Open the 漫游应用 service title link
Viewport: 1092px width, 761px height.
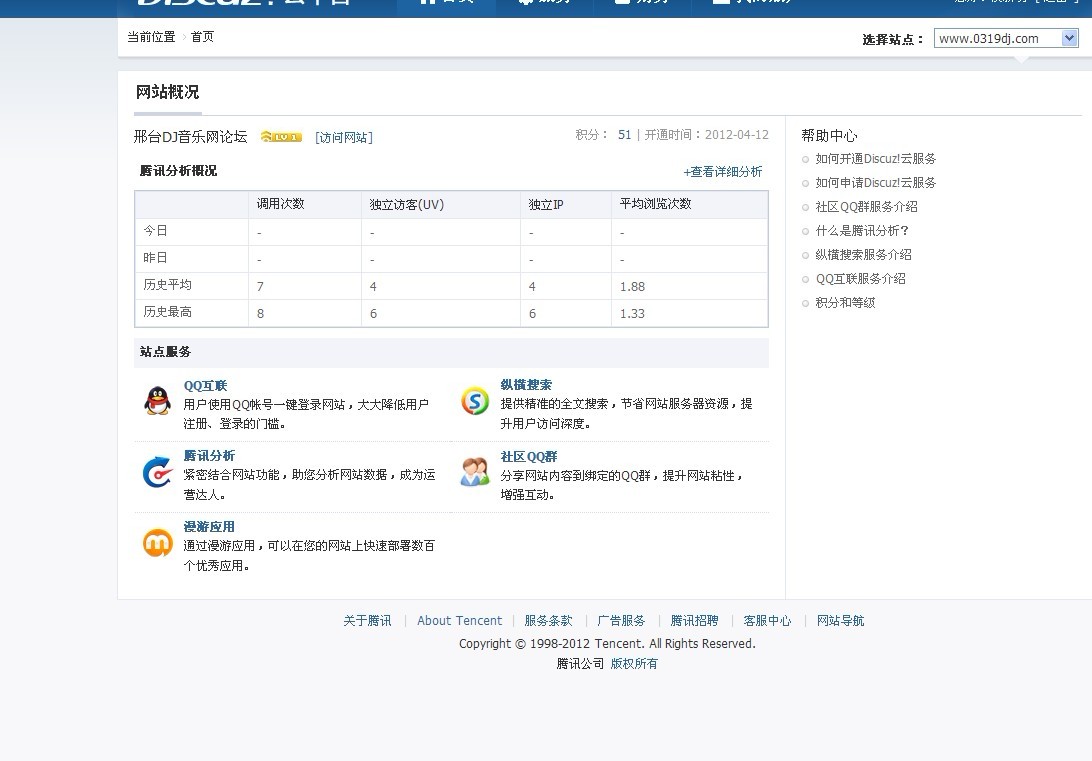click(x=209, y=527)
